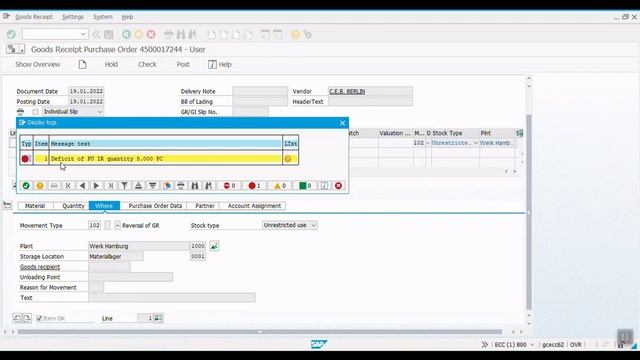Click the plant view icon beside 1000
The width and height of the screenshot is (640, 360).
point(214,246)
